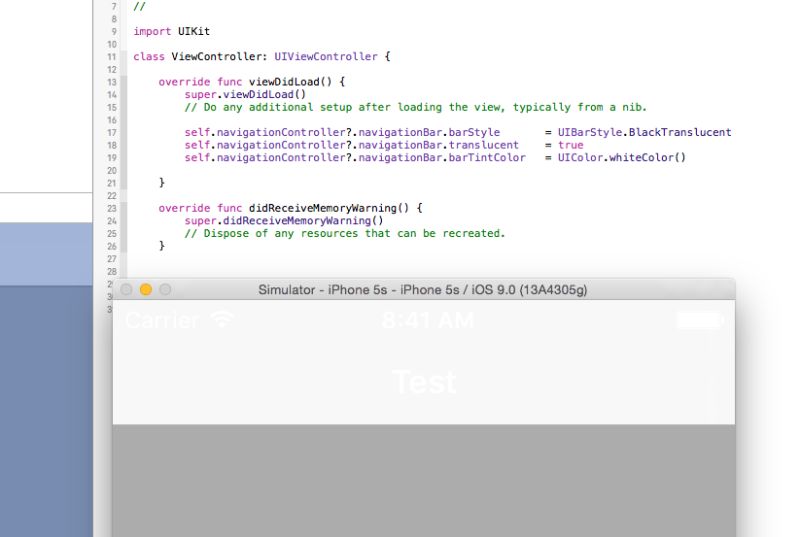
Task: Click the Wi-Fi icon in simulator status bar
Action: tap(222, 319)
